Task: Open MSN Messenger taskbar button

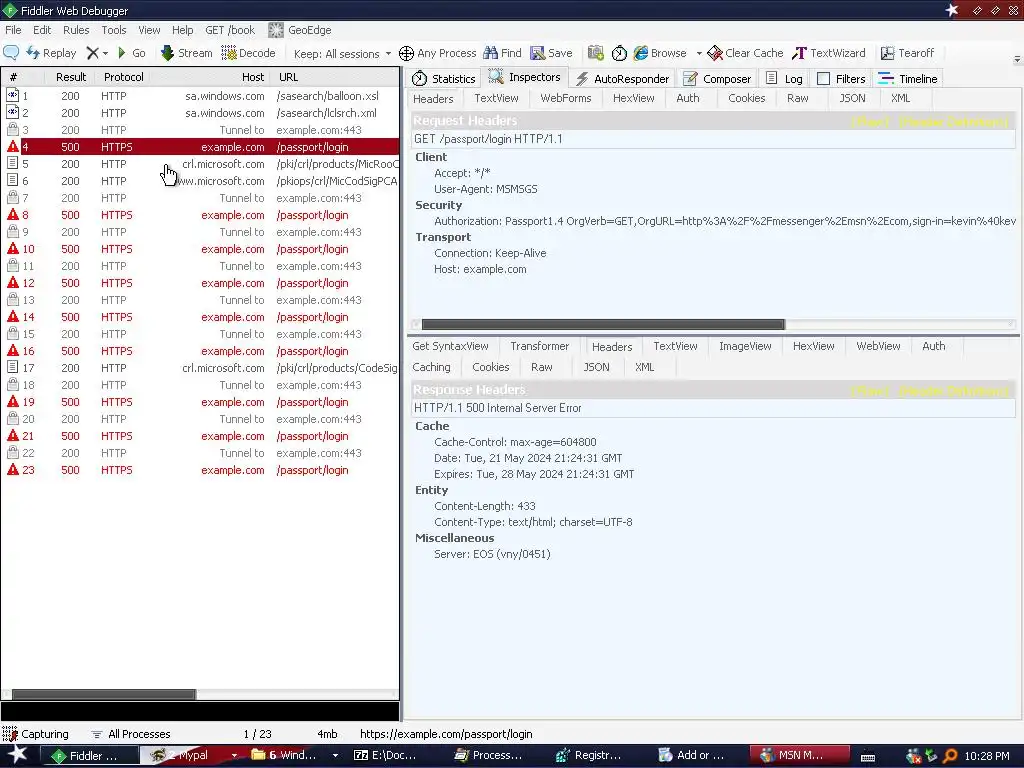Action: tap(799, 756)
